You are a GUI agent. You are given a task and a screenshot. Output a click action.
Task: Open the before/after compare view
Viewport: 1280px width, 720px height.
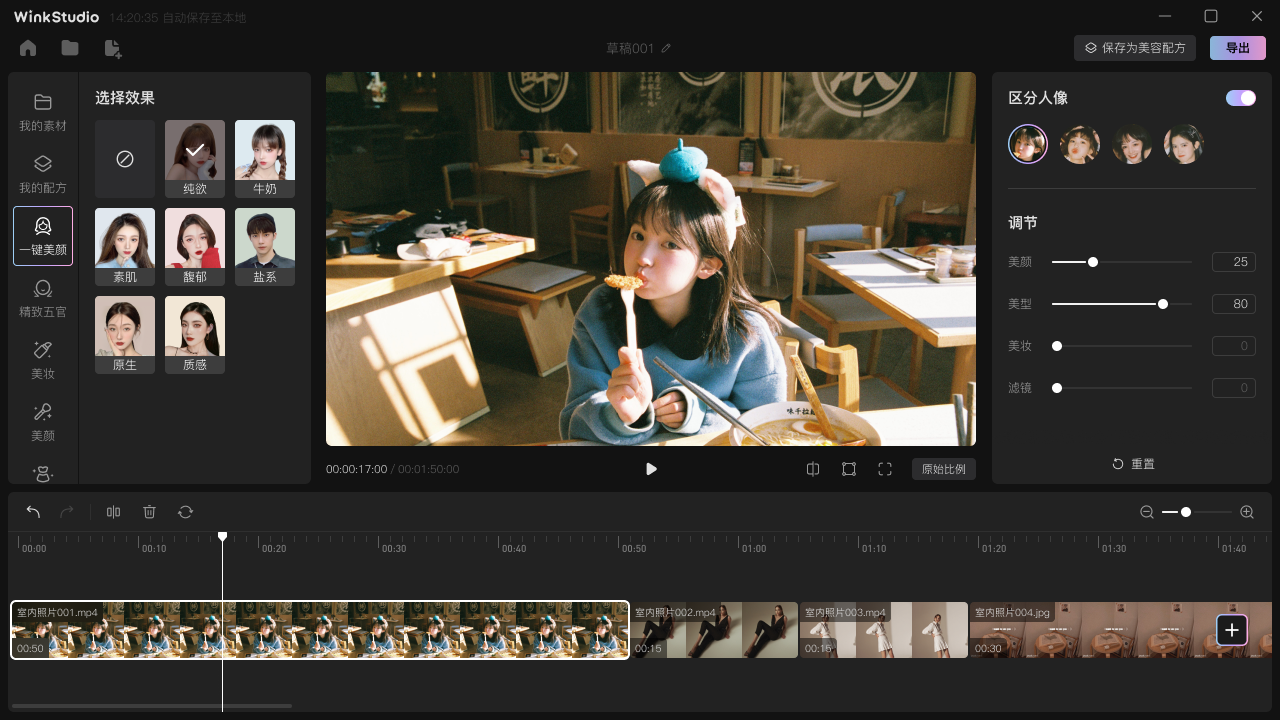tap(813, 468)
